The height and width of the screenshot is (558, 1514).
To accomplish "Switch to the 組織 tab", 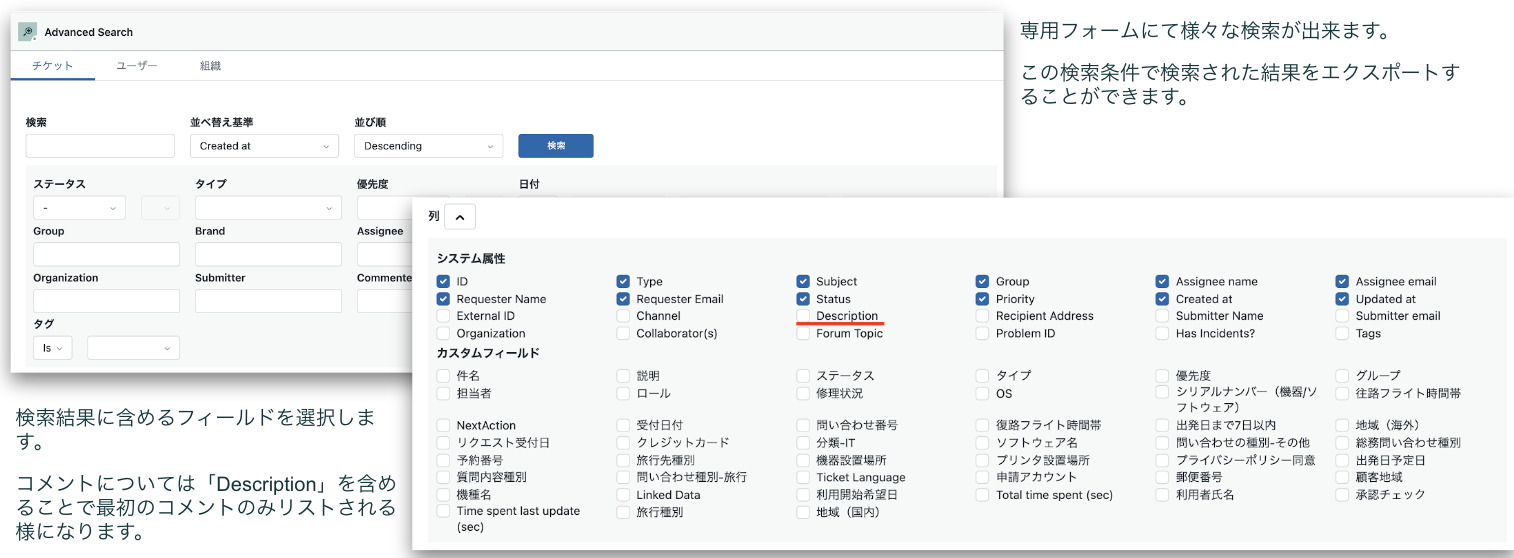I will (x=210, y=66).
